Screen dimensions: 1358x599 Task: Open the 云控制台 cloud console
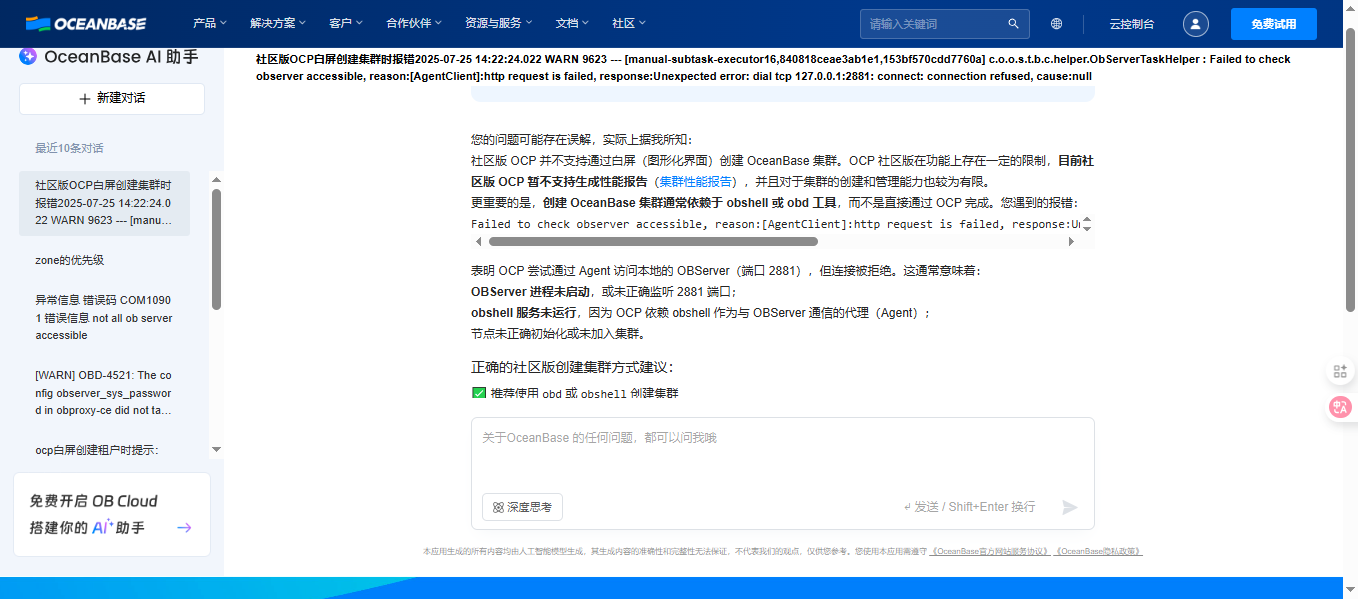[1132, 24]
